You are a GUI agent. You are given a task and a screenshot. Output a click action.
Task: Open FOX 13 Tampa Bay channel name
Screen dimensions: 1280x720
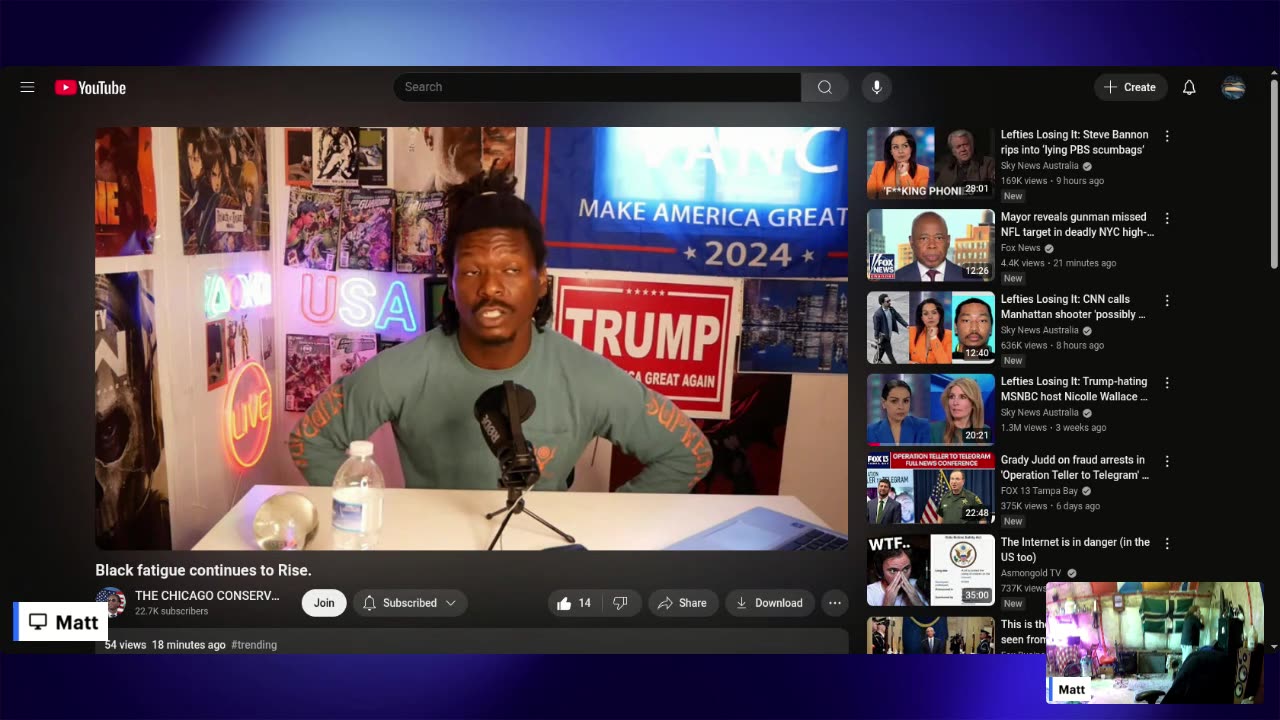point(1038,491)
